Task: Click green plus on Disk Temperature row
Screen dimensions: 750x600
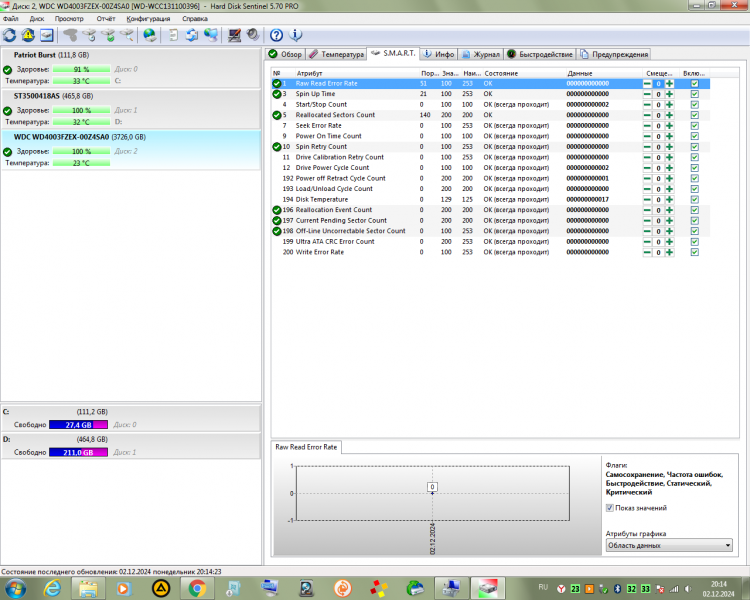Action: click(x=670, y=200)
